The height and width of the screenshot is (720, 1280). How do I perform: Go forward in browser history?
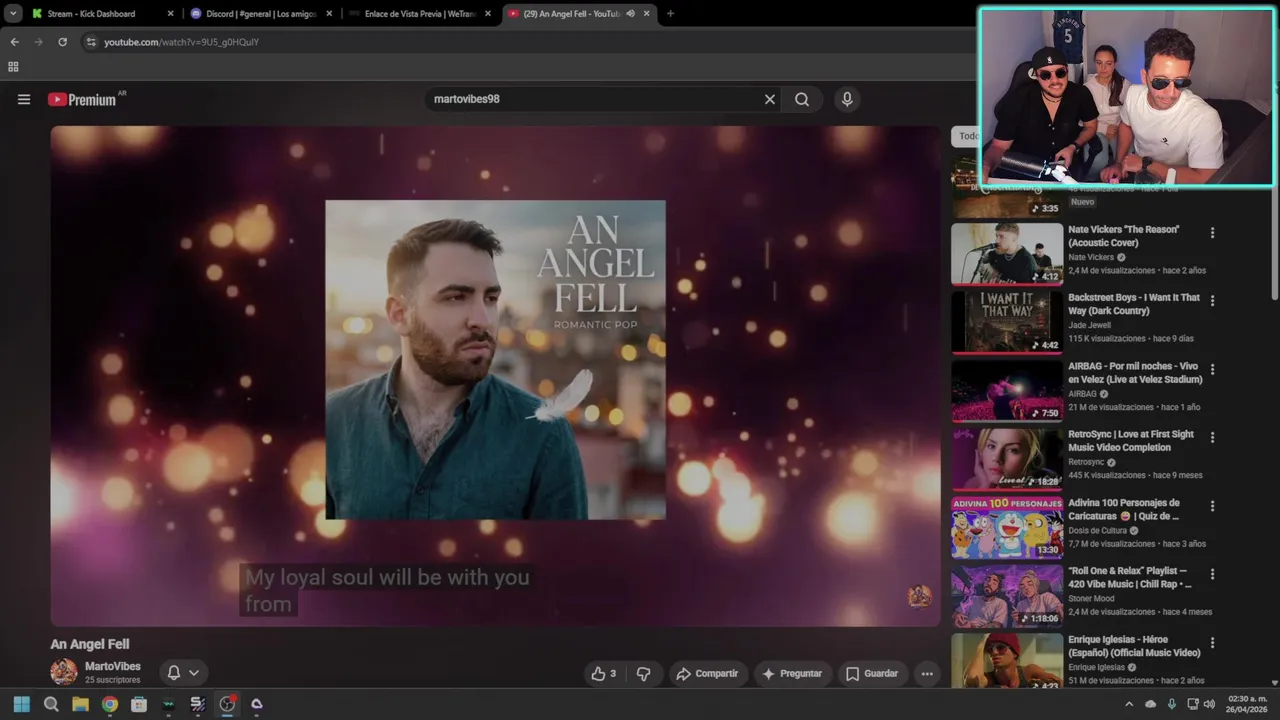pyautogui.click(x=38, y=42)
